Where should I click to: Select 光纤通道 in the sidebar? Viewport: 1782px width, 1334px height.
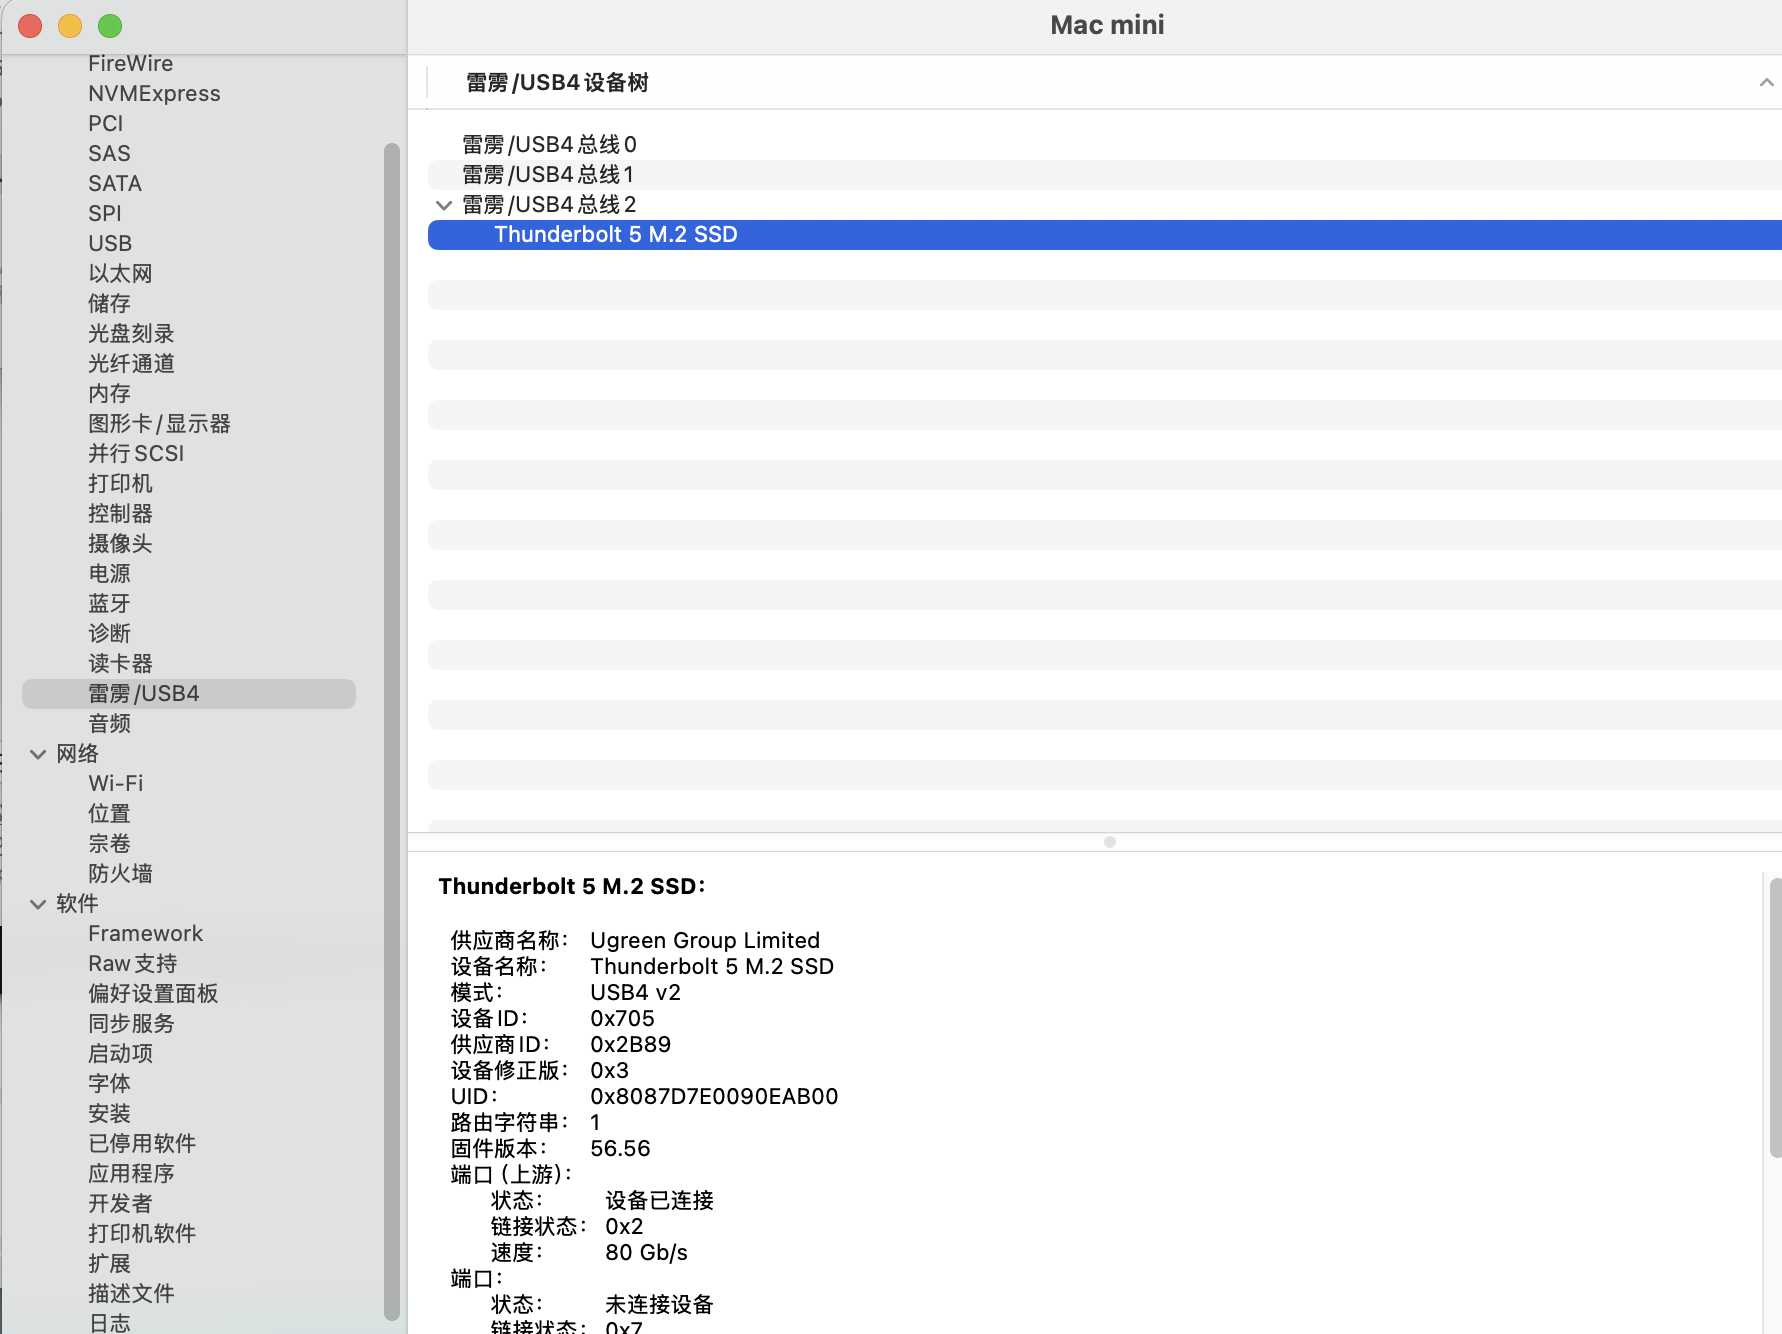coord(131,364)
